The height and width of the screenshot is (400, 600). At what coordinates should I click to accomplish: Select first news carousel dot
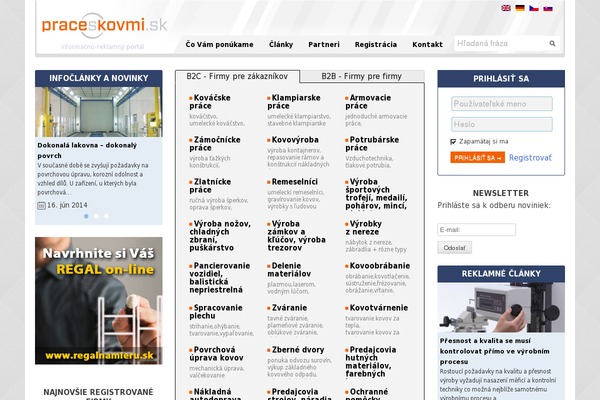(x=86, y=216)
